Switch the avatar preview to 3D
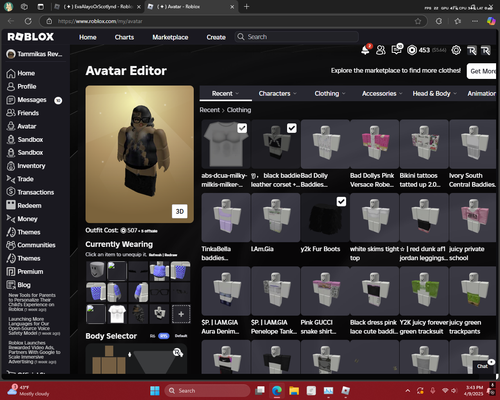The width and height of the screenshot is (500, 400). pyautogui.click(x=180, y=211)
